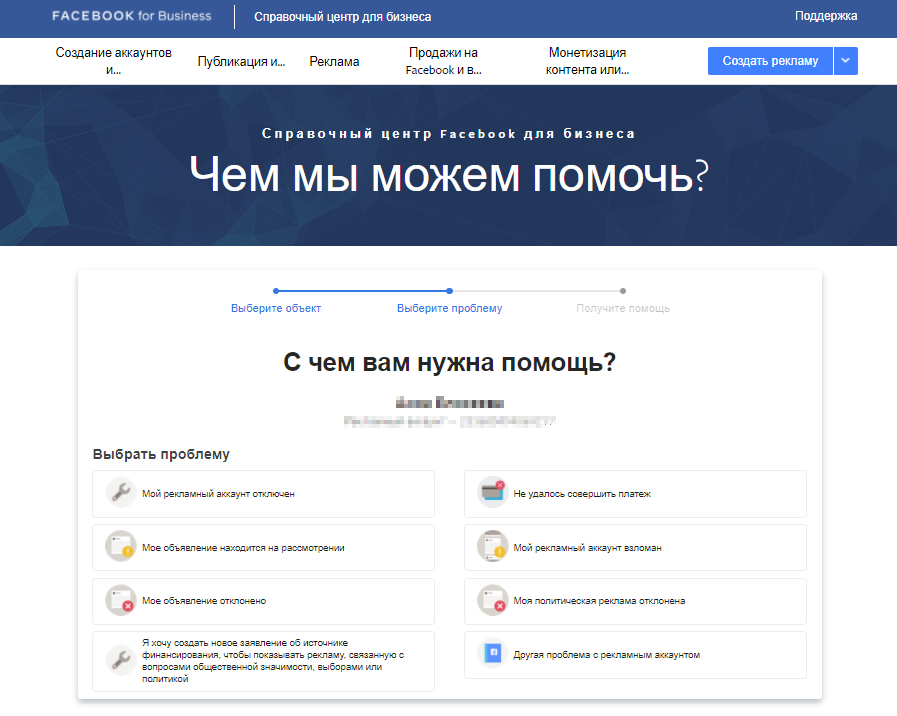Click the blue icon for other ad account problem
Screen dimensions: 897x716
tap(492, 655)
